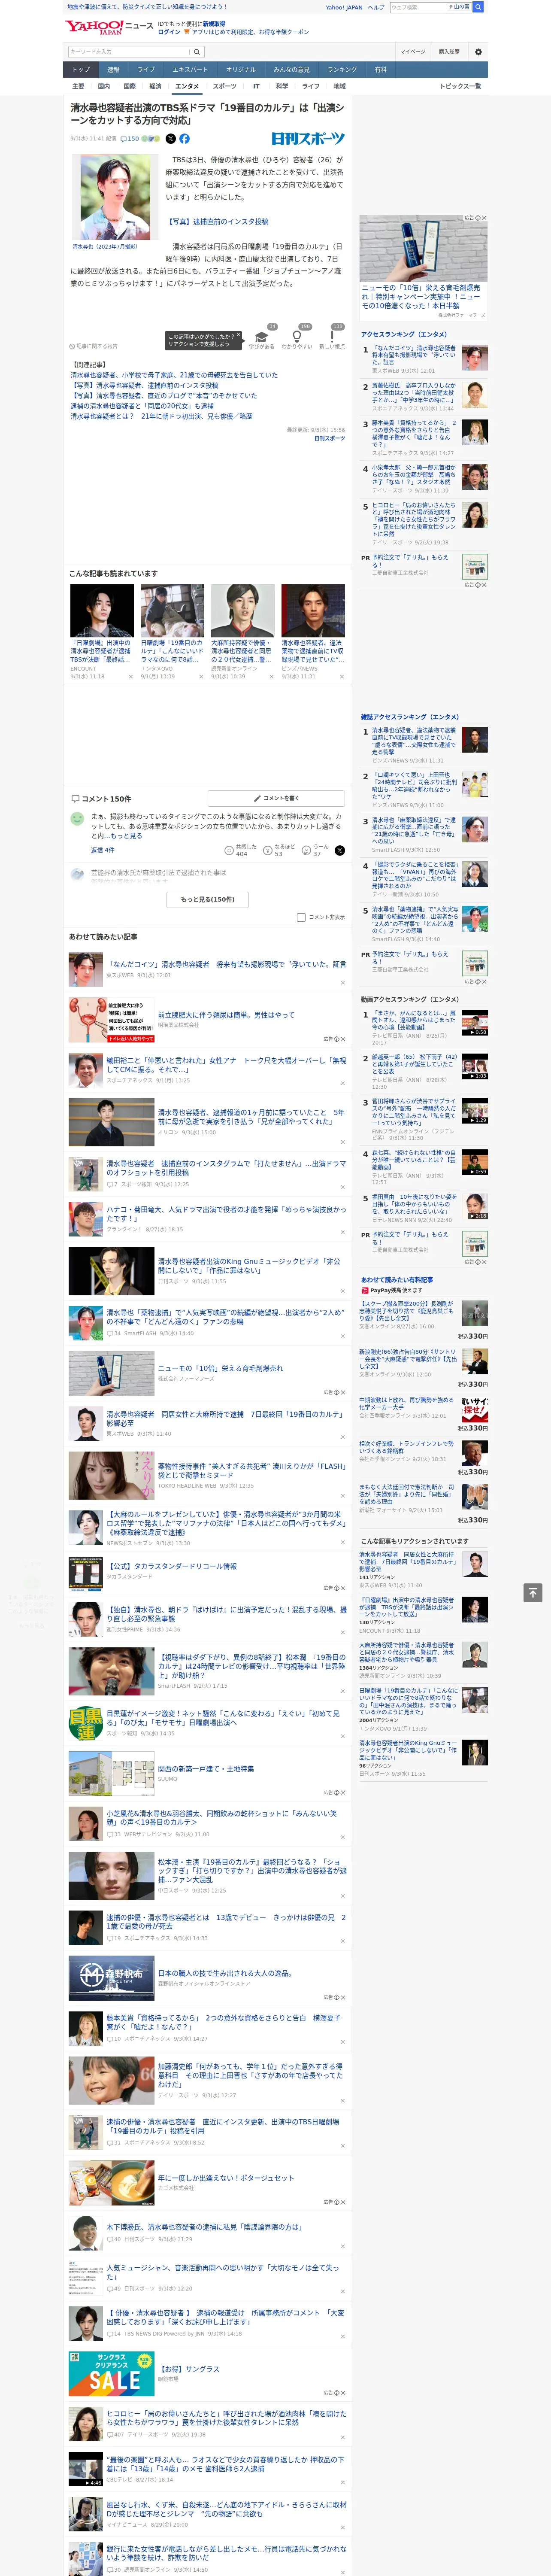Click the keyword search magnifier icon
Screen dimensions: 551x2576
pos(197,51)
